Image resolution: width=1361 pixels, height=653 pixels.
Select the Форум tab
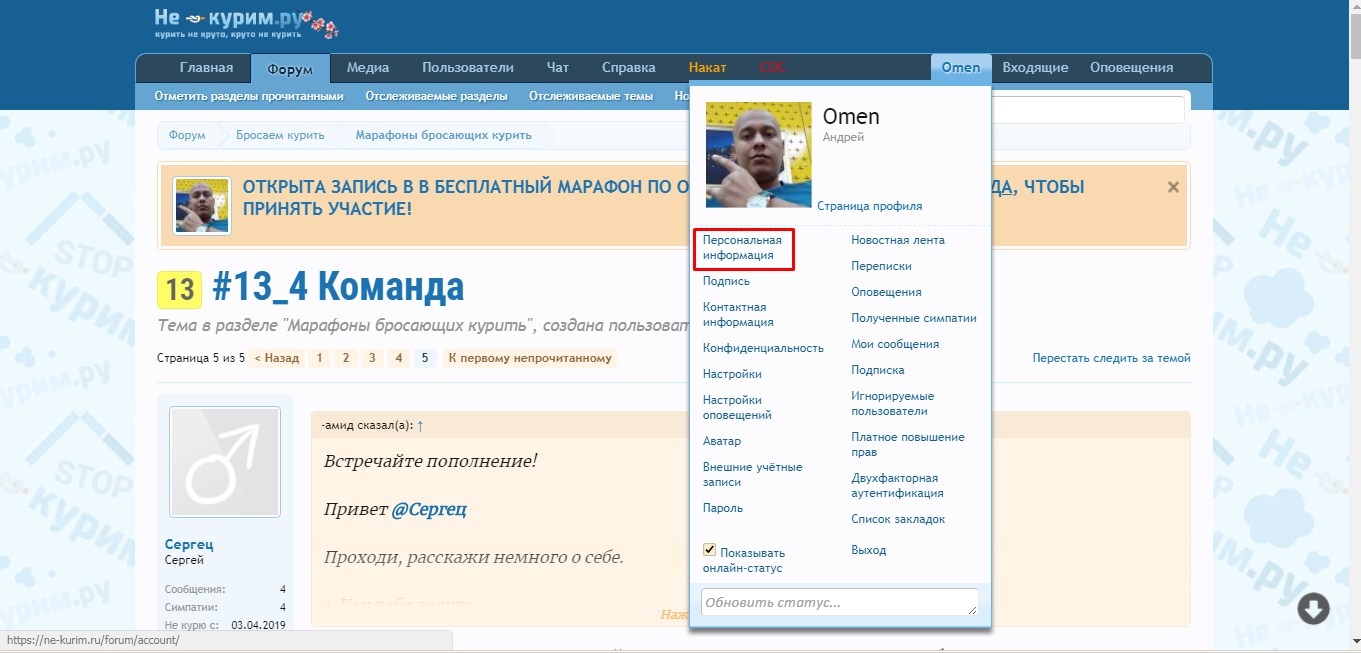tap(290, 69)
